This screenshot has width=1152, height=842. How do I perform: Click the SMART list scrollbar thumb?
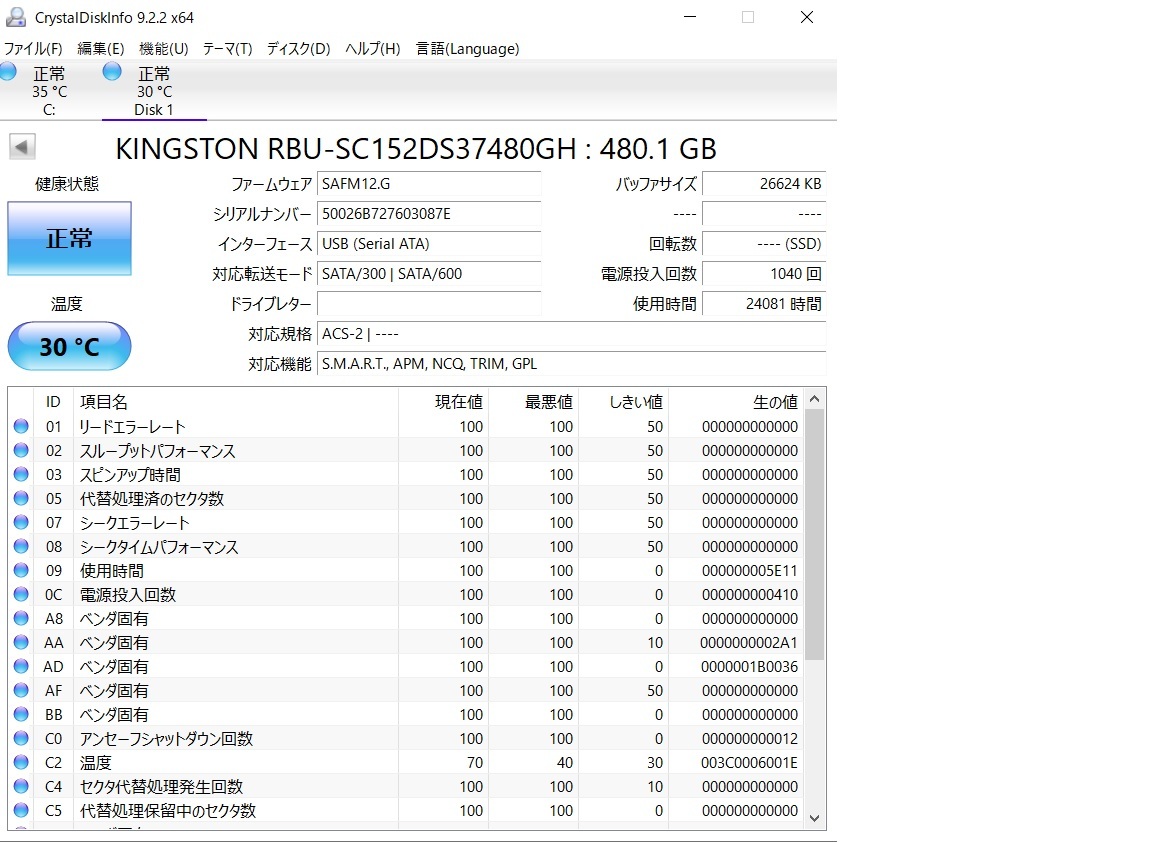814,535
